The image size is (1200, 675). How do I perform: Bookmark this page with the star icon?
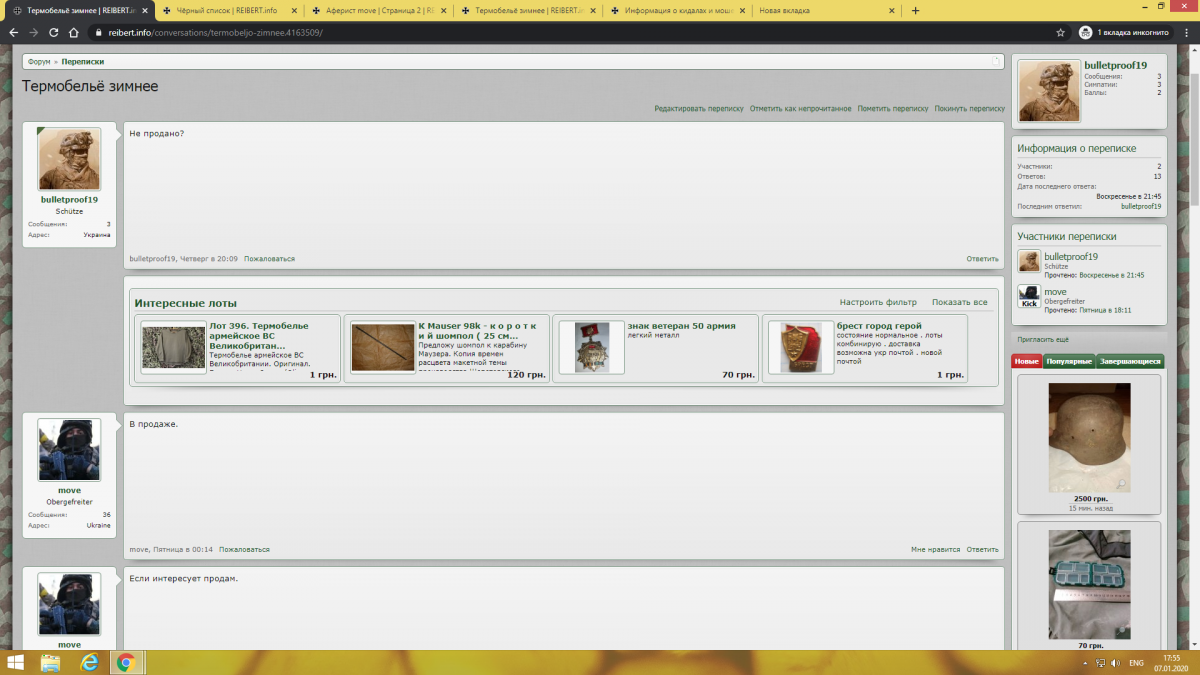pyautogui.click(x=1060, y=32)
